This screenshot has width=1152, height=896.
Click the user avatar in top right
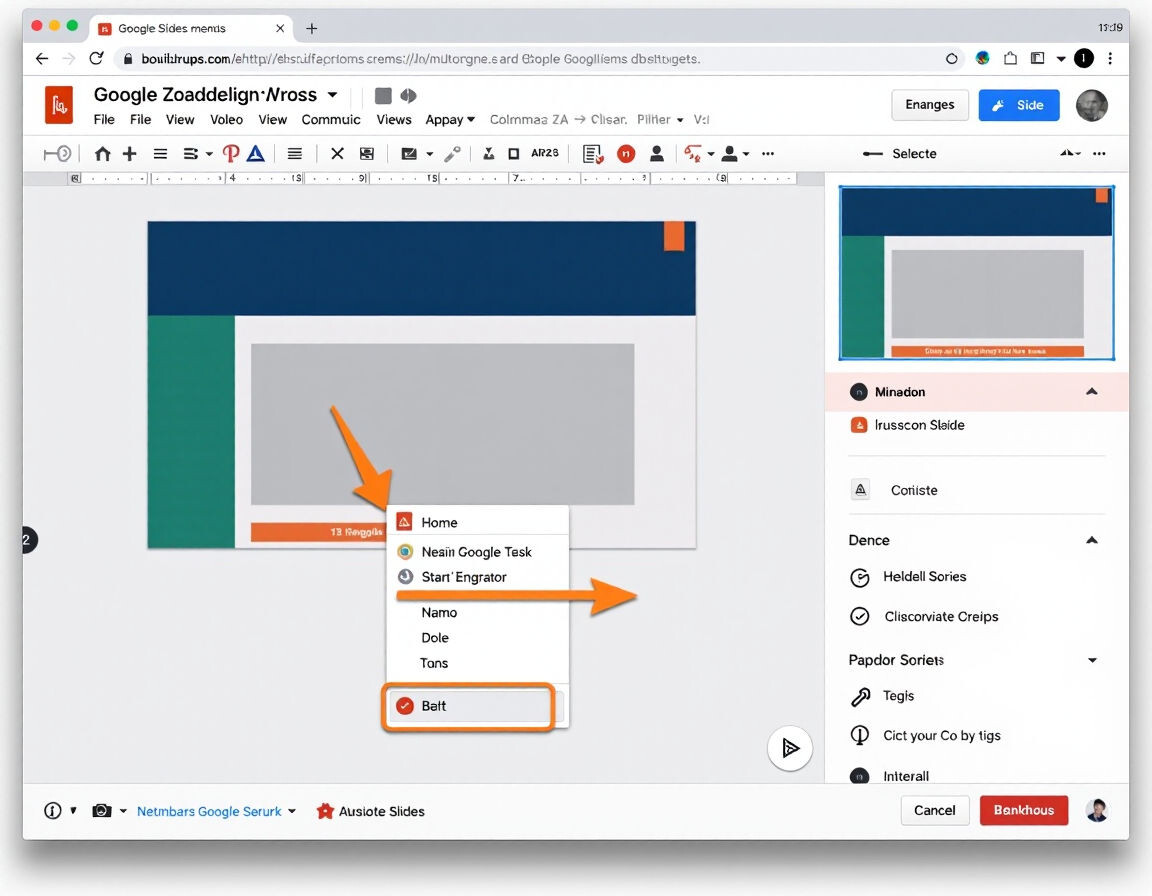[x=1091, y=105]
